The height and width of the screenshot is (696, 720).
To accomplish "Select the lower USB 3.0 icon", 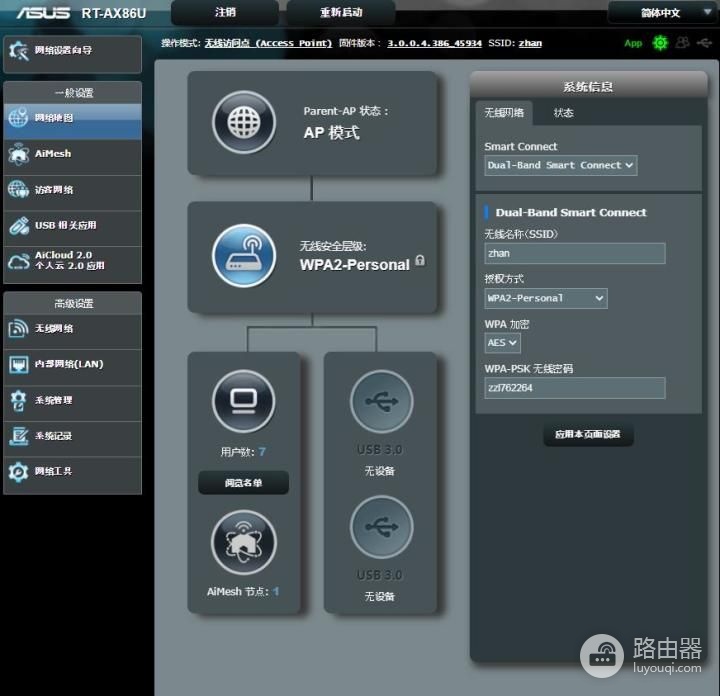I will (381, 527).
